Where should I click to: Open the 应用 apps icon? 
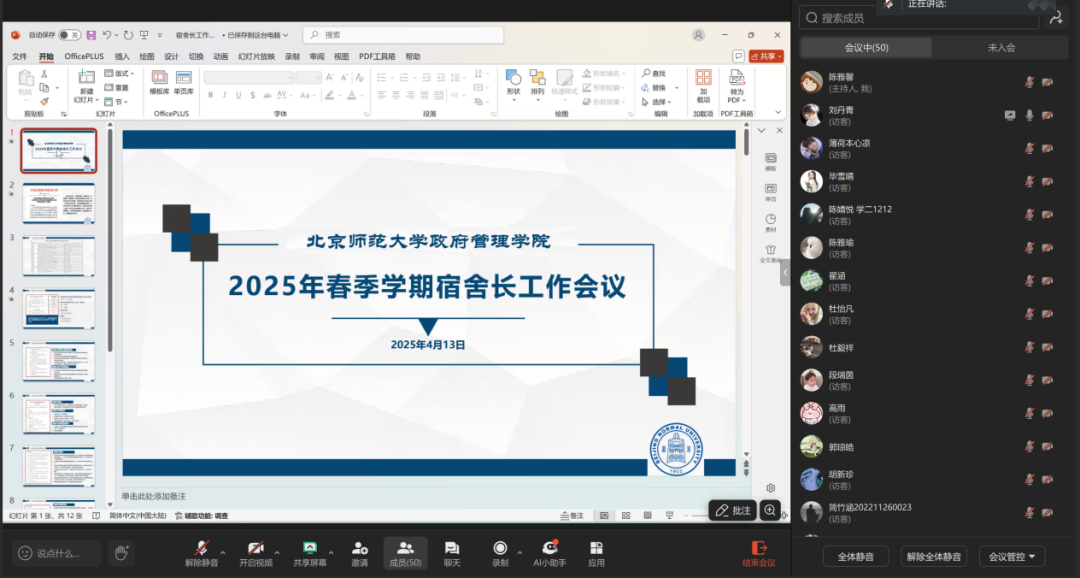[596, 548]
